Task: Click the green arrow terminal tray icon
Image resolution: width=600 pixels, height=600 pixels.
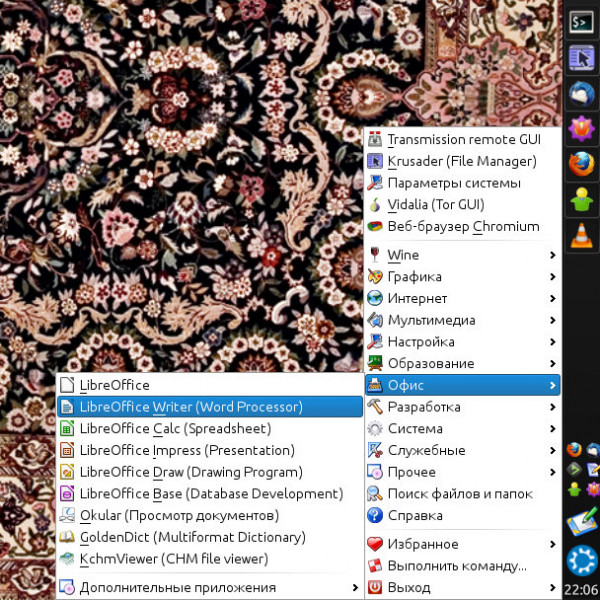Action: coord(574,470)
